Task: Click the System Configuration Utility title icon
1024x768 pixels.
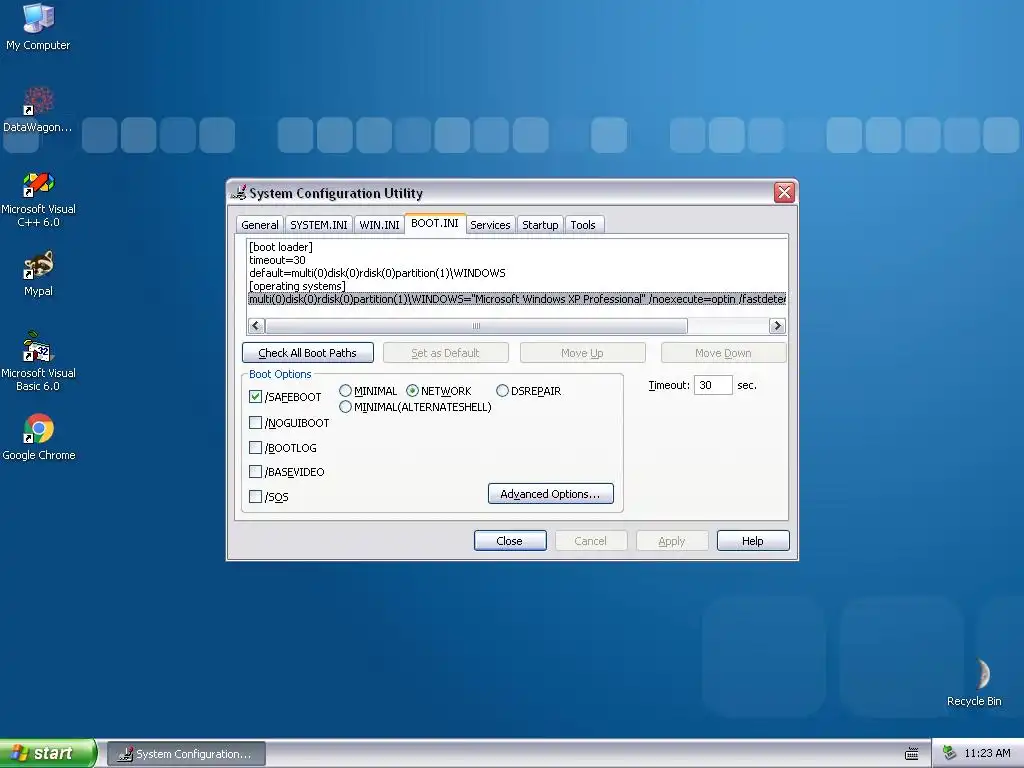Action: pos(238,193)
